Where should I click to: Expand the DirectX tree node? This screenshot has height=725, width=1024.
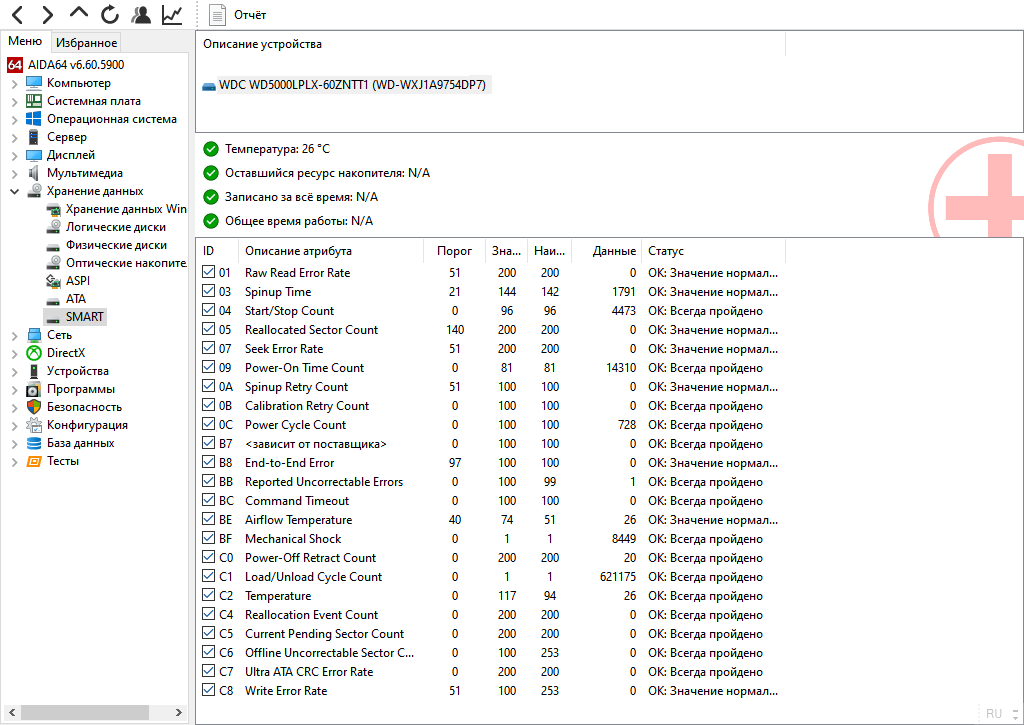(x=14, y=353)
